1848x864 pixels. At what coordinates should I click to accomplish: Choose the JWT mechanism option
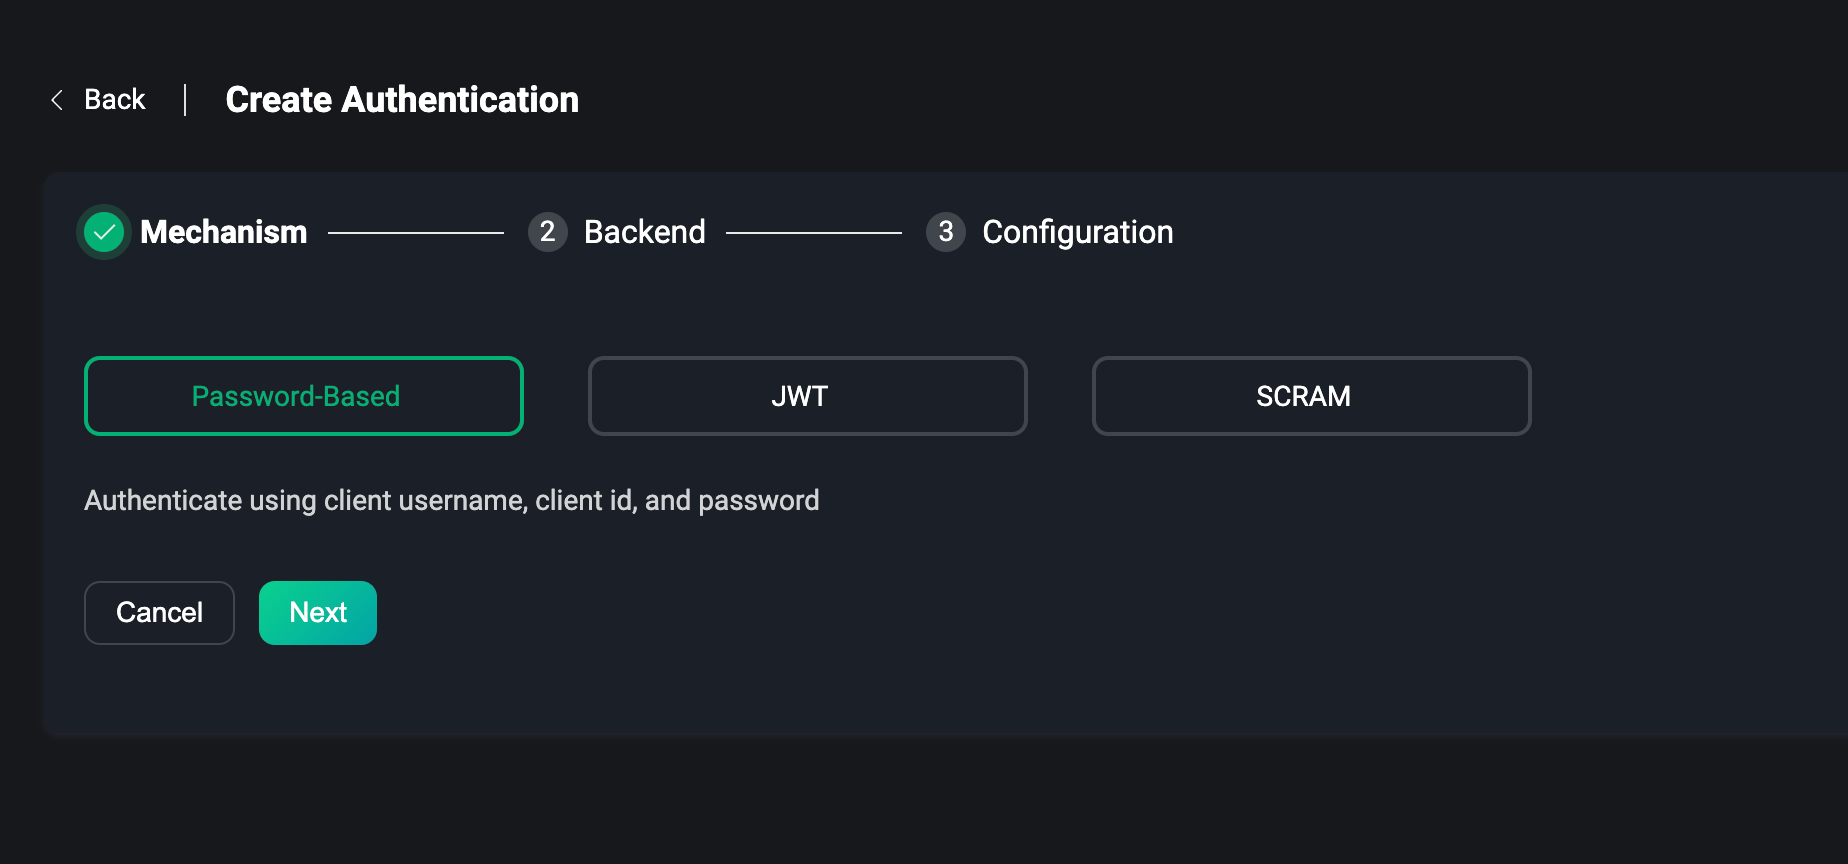coord(807,396)
